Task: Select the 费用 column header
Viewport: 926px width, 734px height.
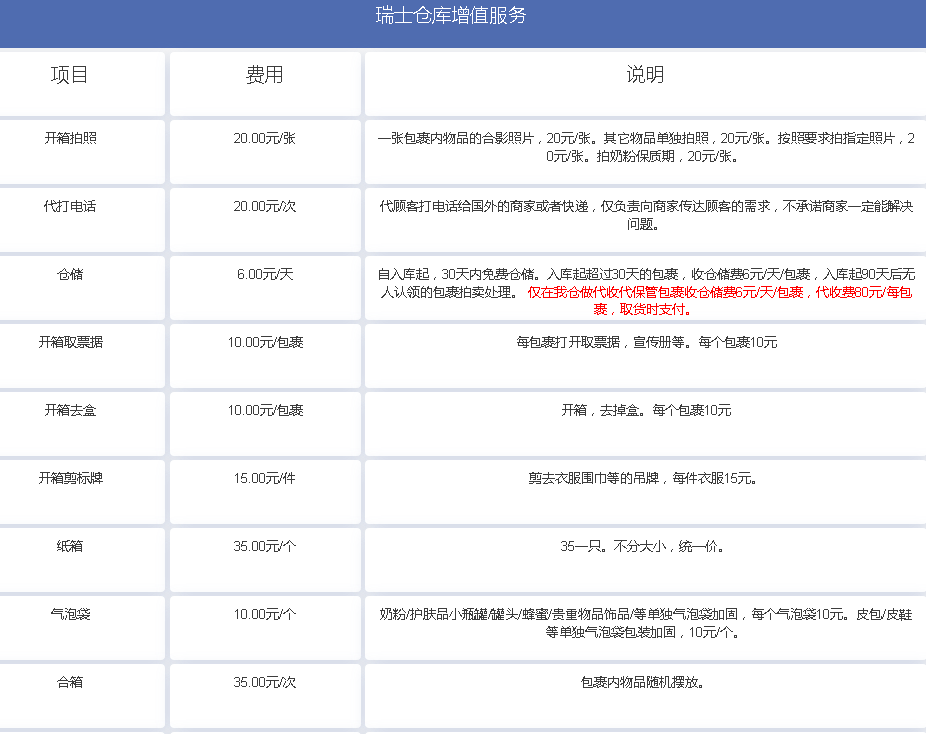Action: point(265,75)
